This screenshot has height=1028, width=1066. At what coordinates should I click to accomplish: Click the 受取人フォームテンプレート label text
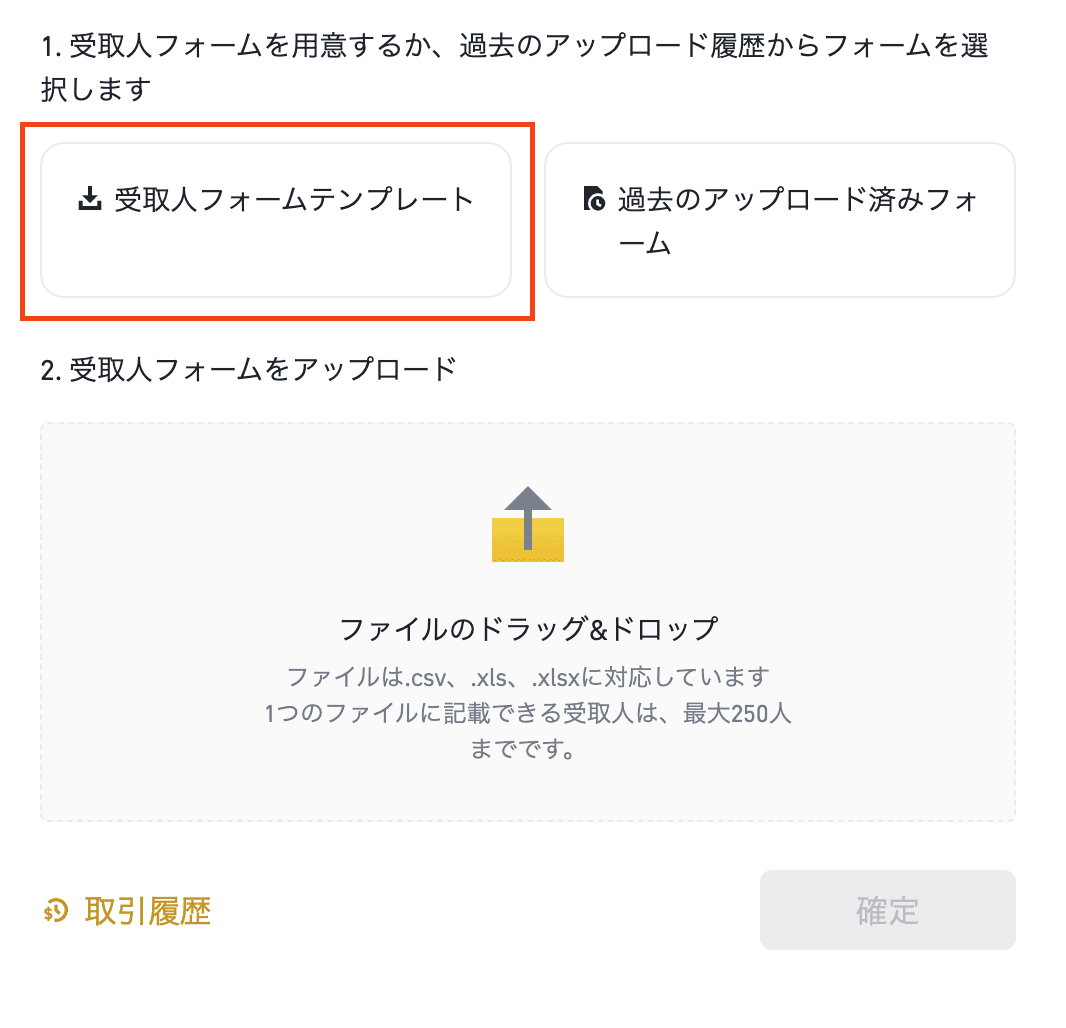294,200
